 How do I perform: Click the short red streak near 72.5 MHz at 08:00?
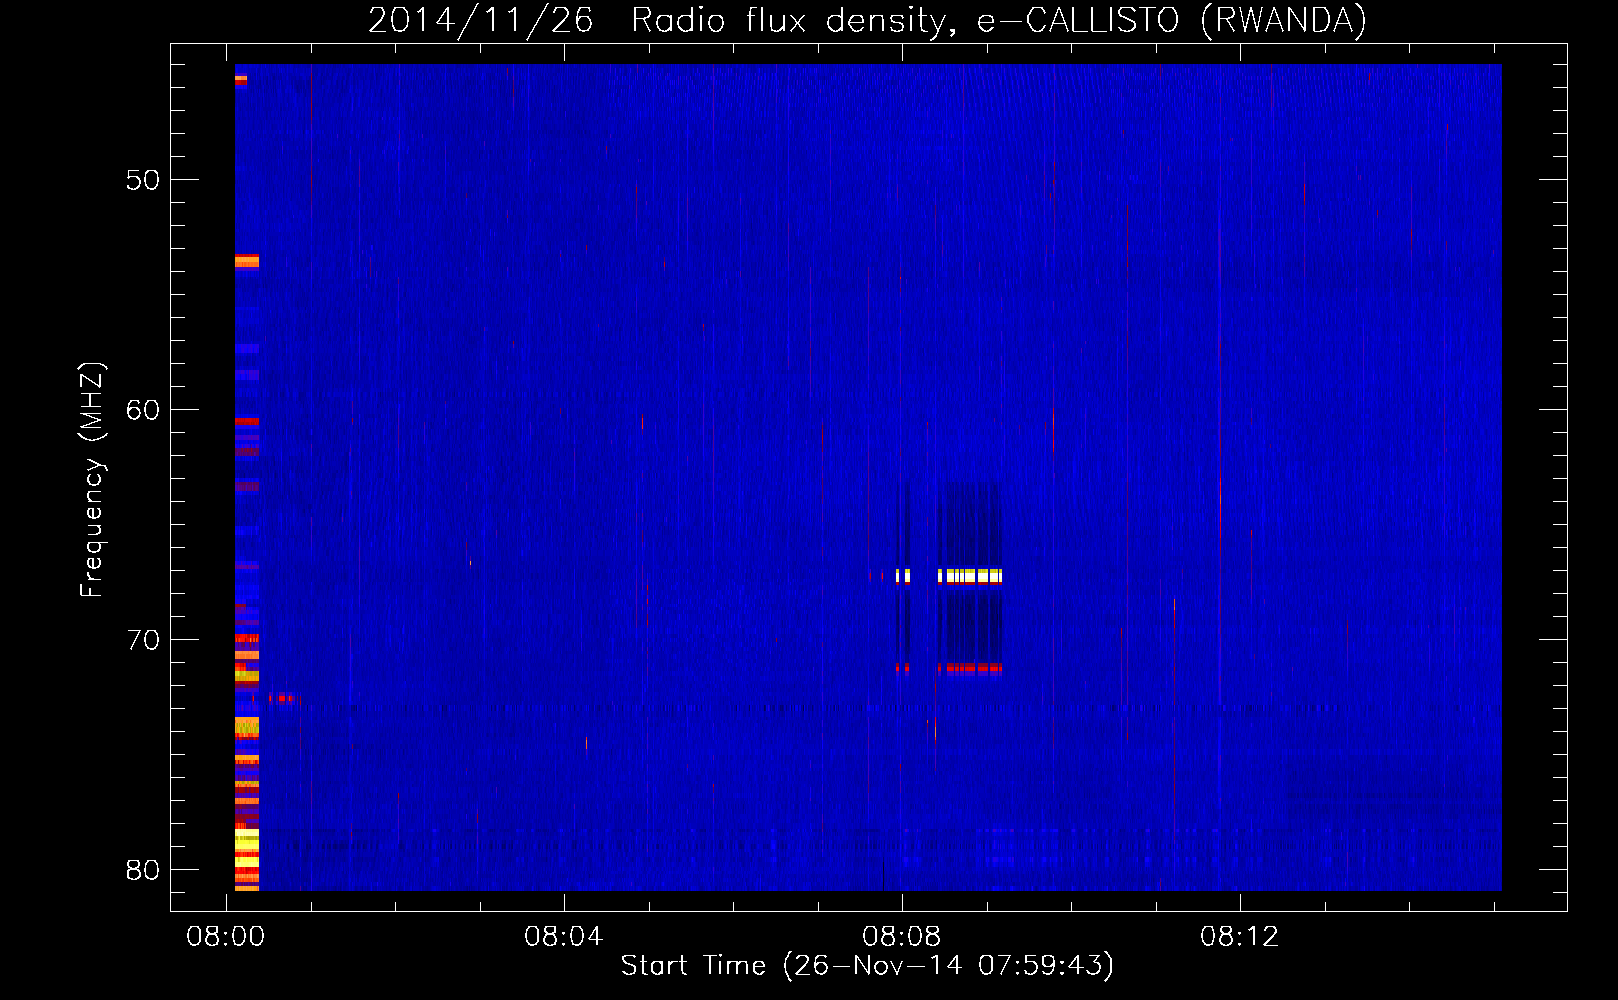click(281, 698)
